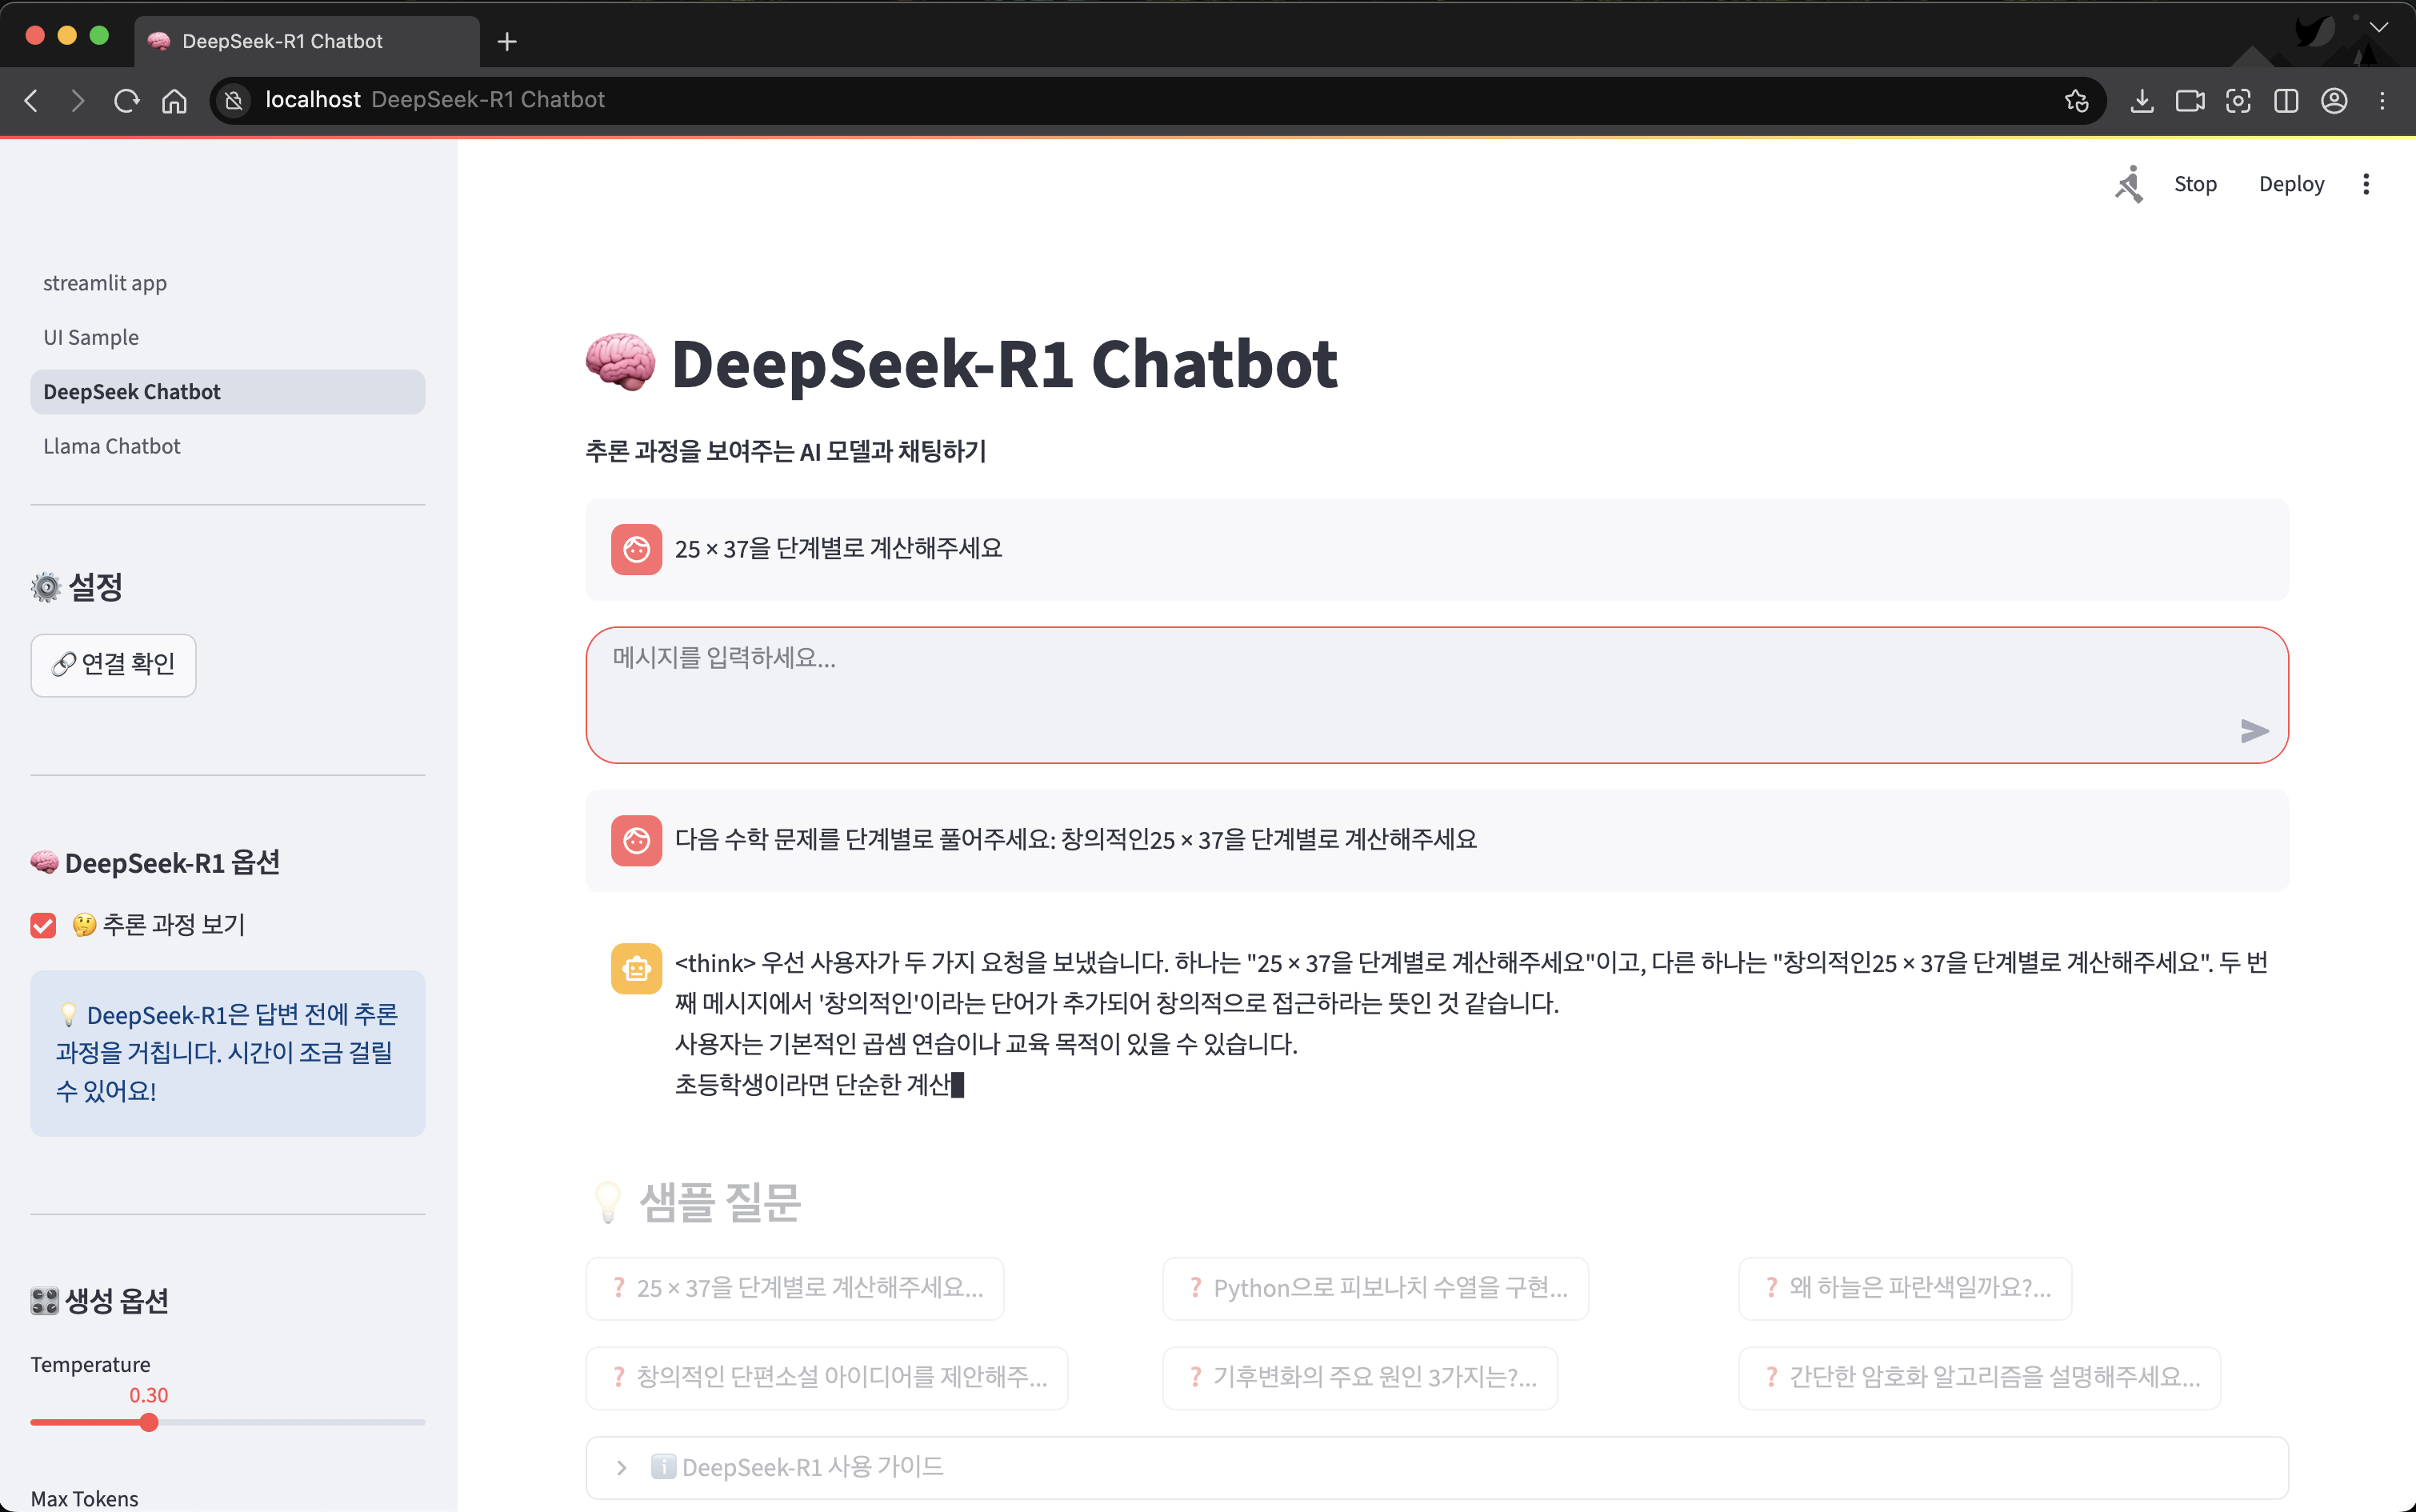Open browser three-dot options menu
The width and height of the screenshot is (2416, 1512).
pyautogui.click(x=2381, y=100)
